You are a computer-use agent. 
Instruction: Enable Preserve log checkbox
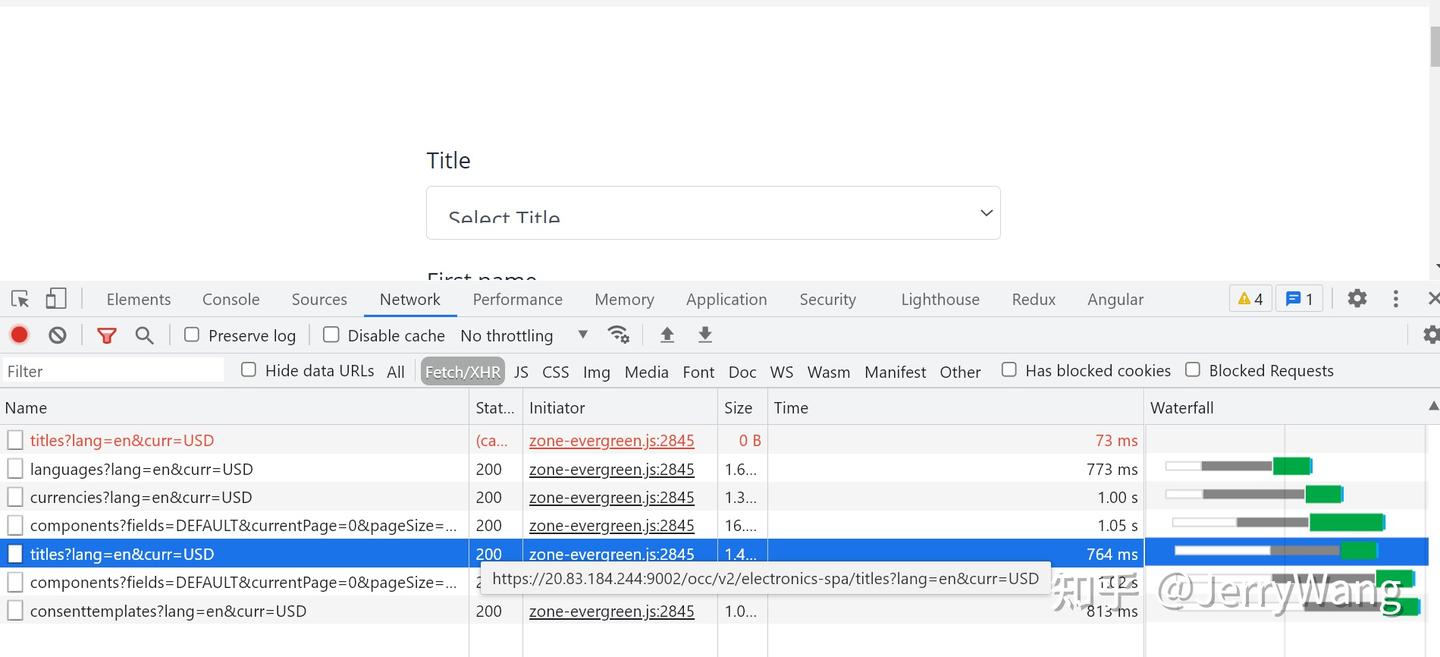(192, 334)
